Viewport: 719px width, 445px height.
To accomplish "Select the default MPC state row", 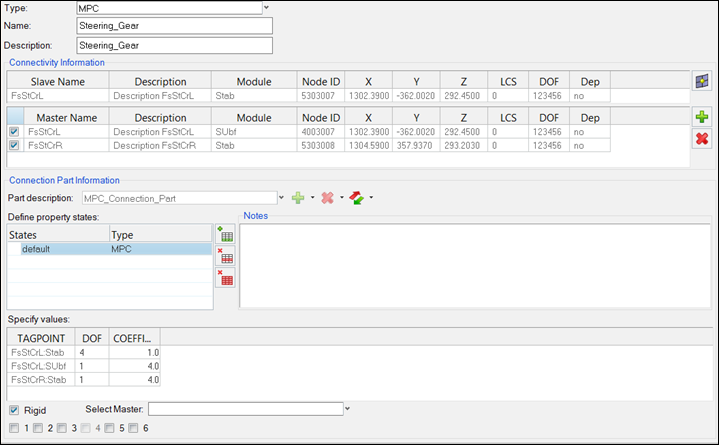I will (110, 248).
